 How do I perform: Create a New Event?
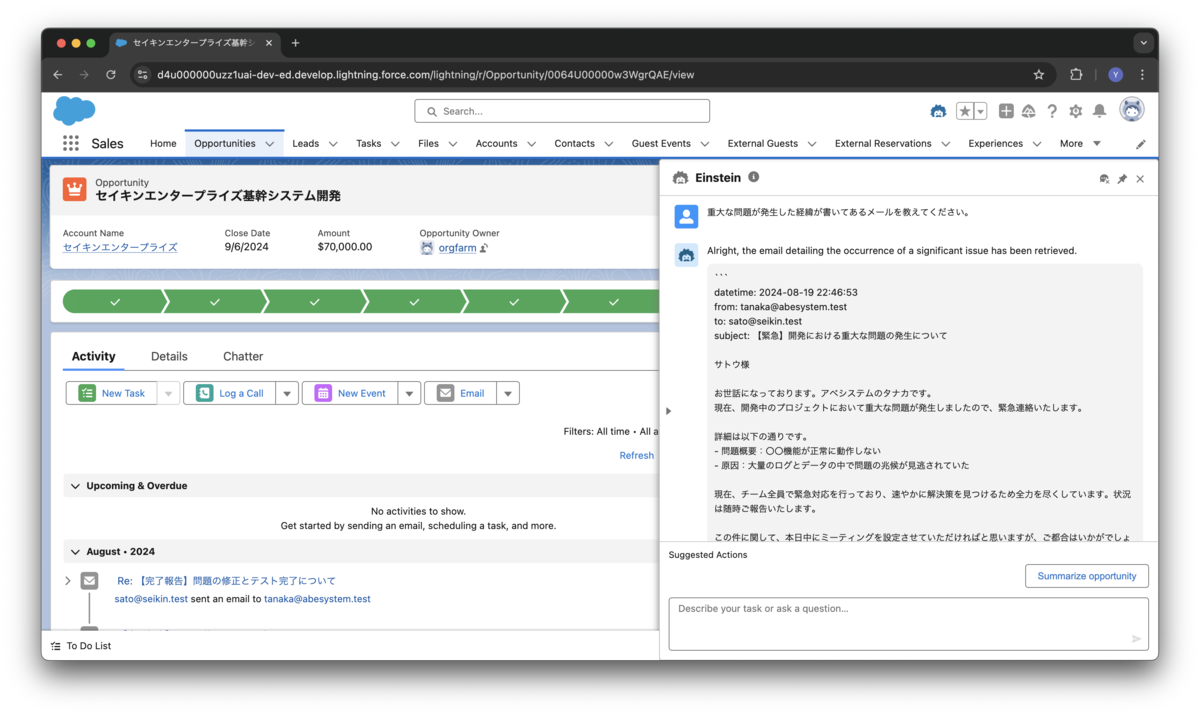(350, 393)
